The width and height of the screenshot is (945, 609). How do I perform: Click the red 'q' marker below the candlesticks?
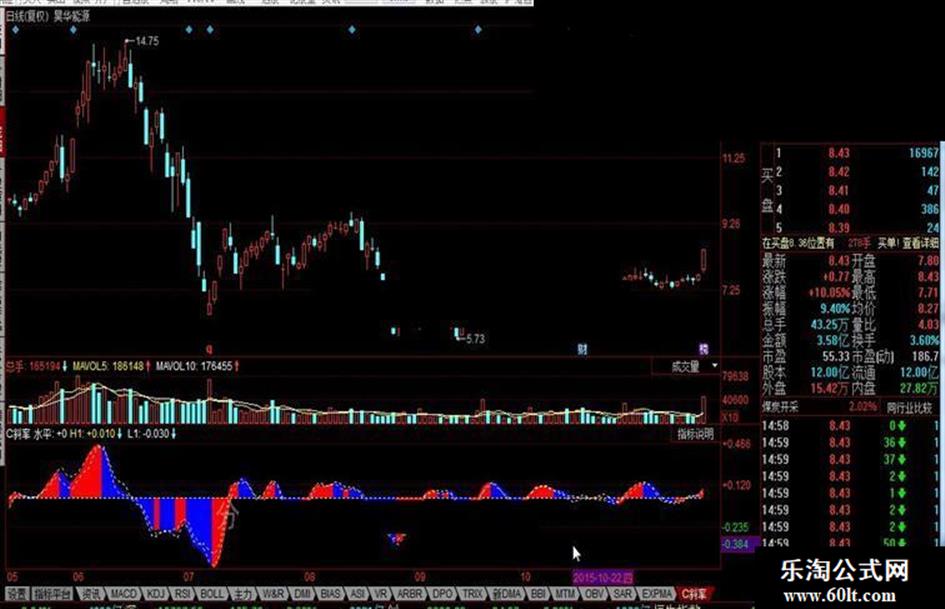pos(209,349)
